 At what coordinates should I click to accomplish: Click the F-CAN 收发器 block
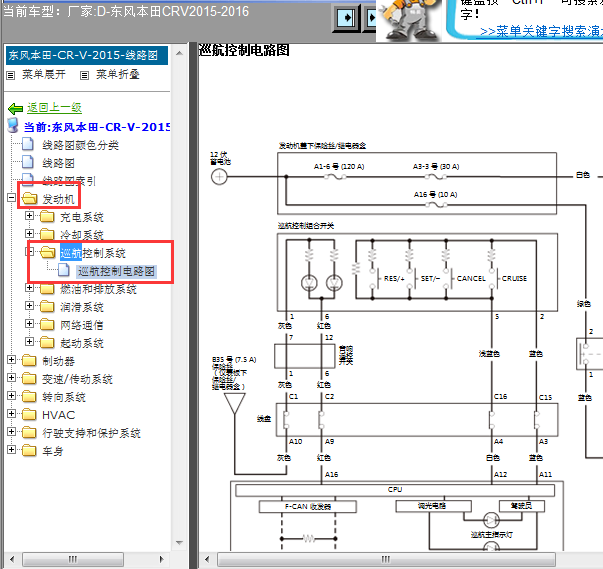[308, 507]
